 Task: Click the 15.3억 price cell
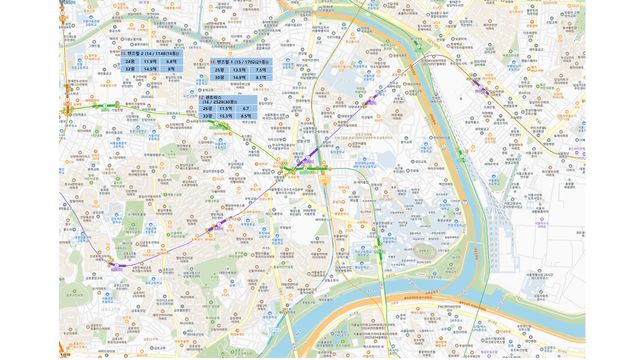coord(226,116)
